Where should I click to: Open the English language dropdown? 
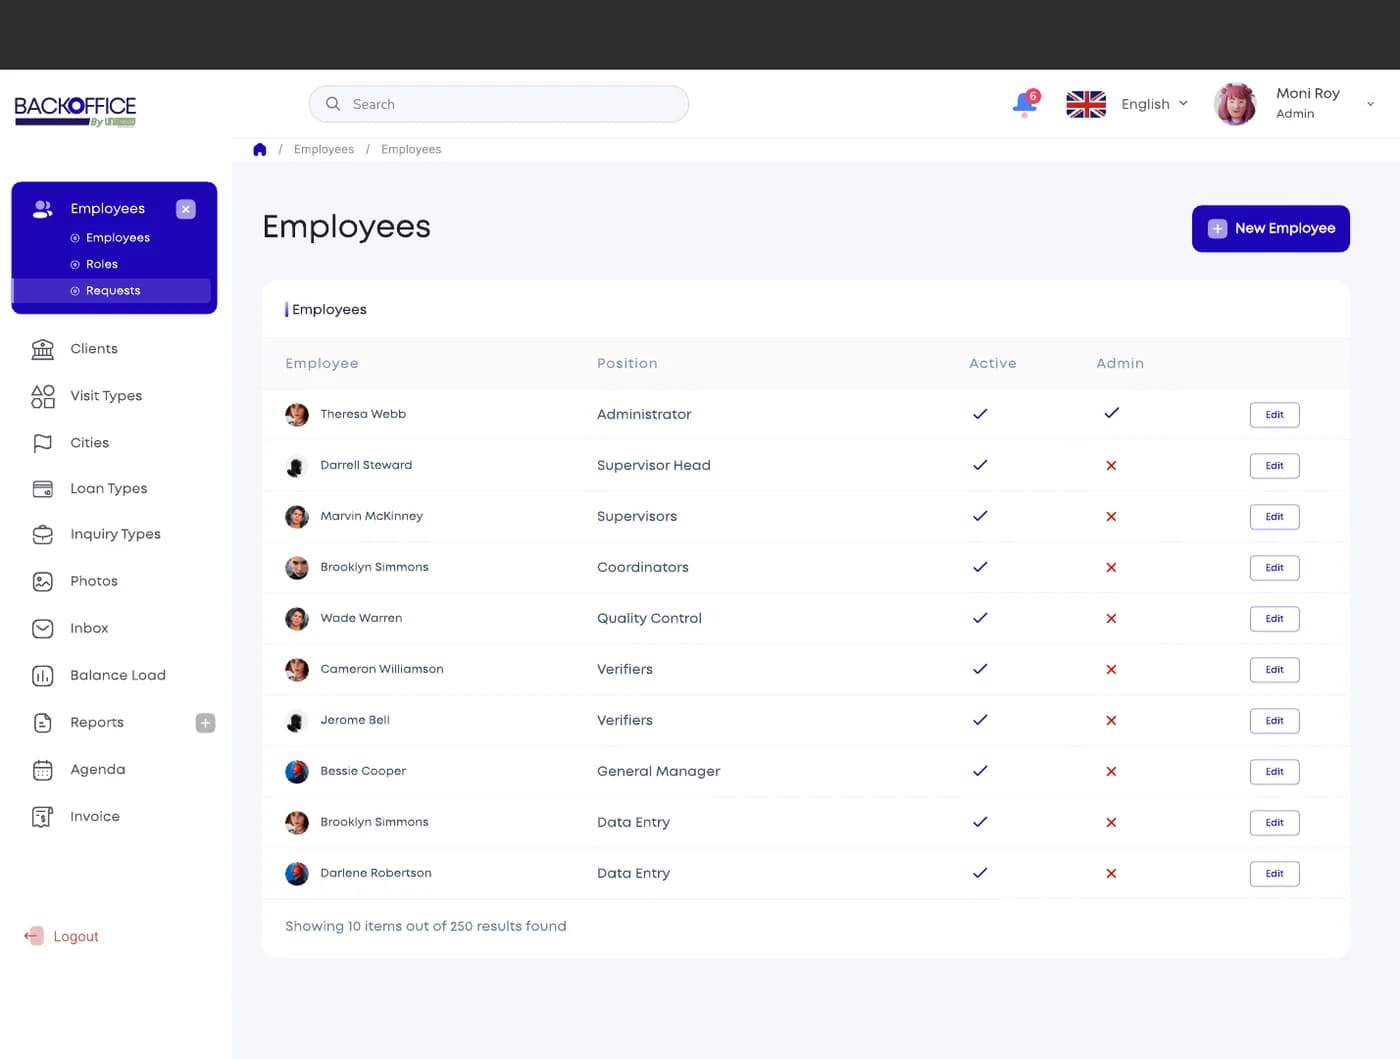pyautogui.click(x=1154, y=104)
